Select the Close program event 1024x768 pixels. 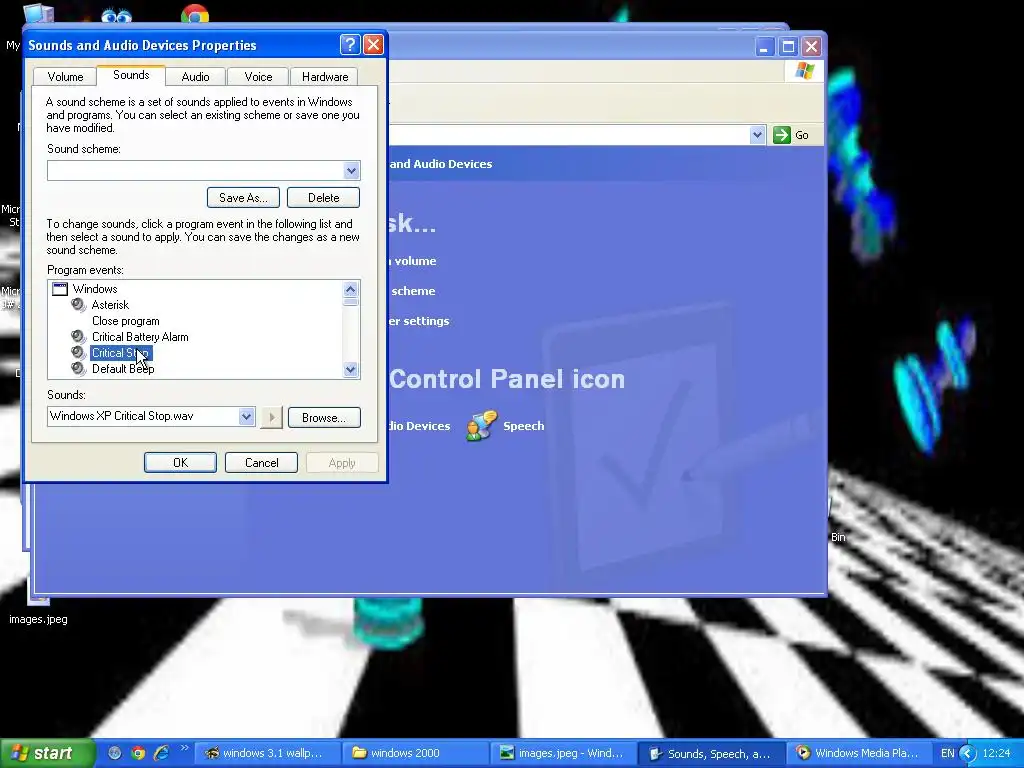pyautogui.click(x=125, y=321)
